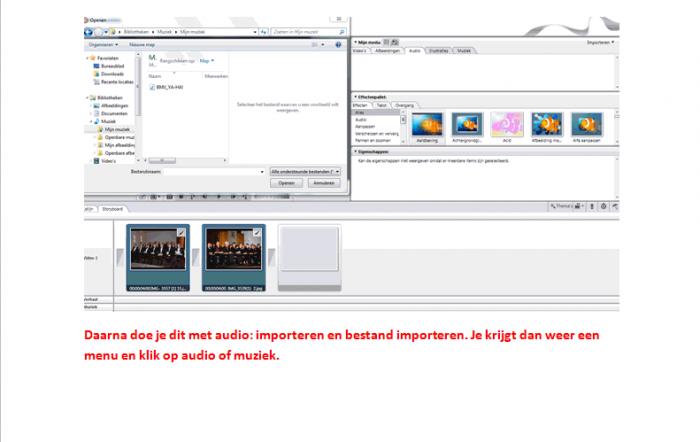The image size is (700, 442).
Task: Collapse the Mijn media panel
Action: coord(356,42)
